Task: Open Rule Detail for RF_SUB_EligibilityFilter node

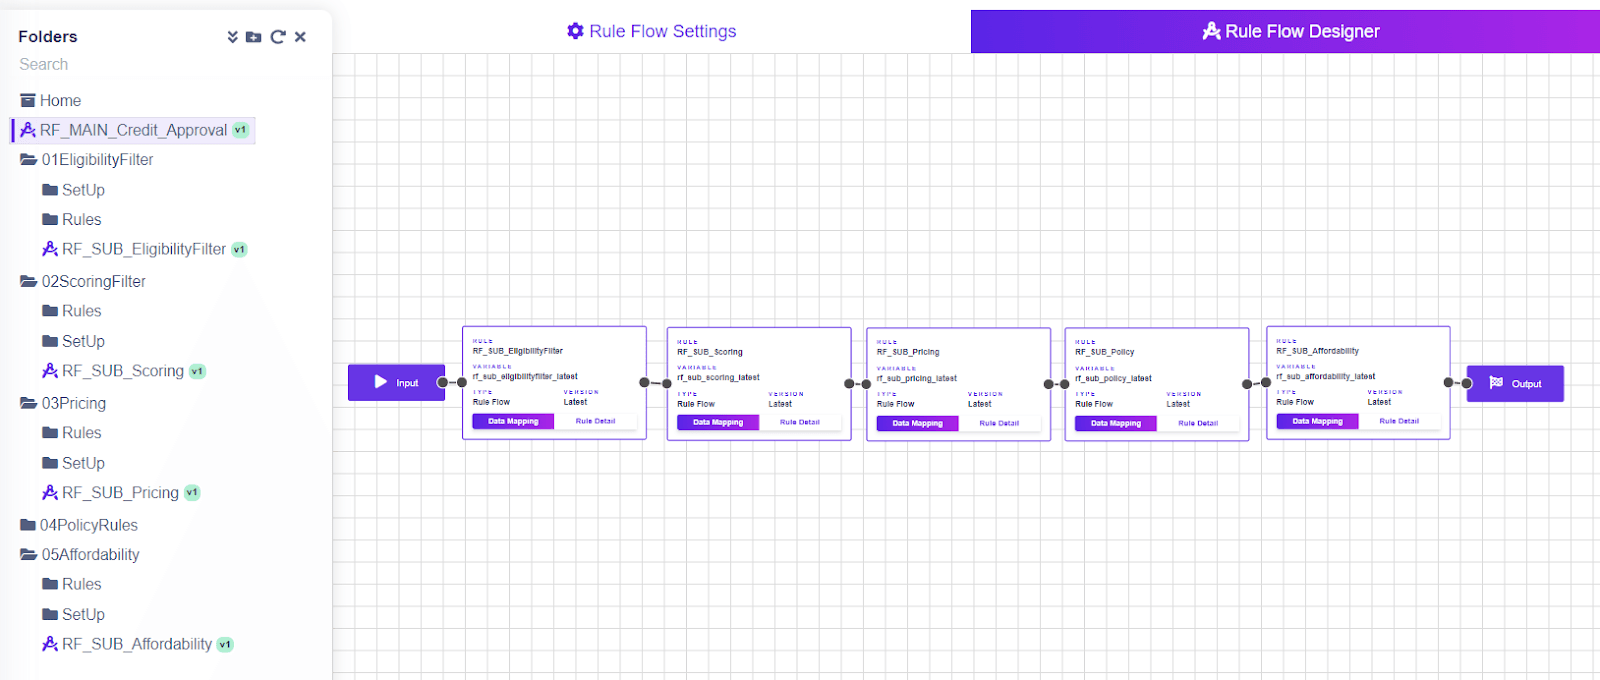Action: coord(595,422)
